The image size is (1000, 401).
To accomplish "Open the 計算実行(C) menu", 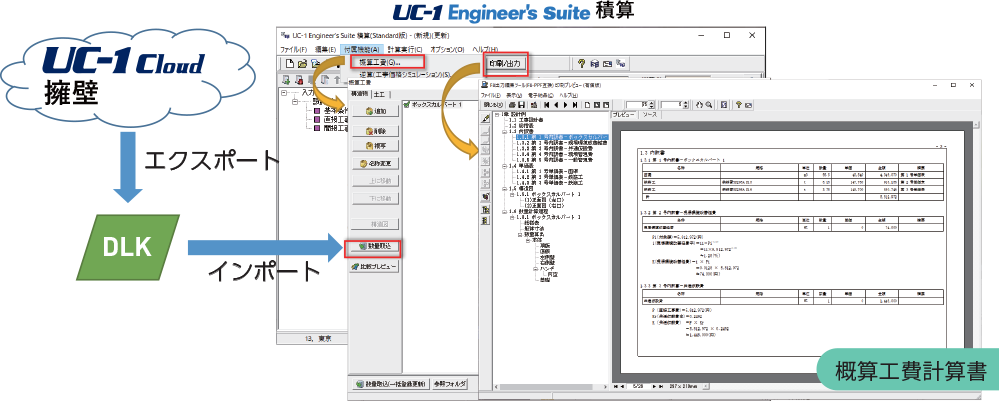I will (x=405, y=49).
